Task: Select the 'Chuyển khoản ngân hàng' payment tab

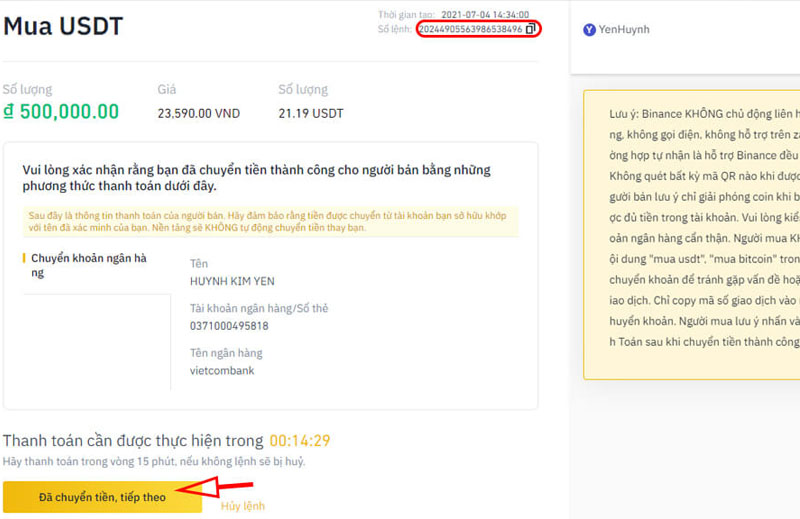Action: coord(88,265)
